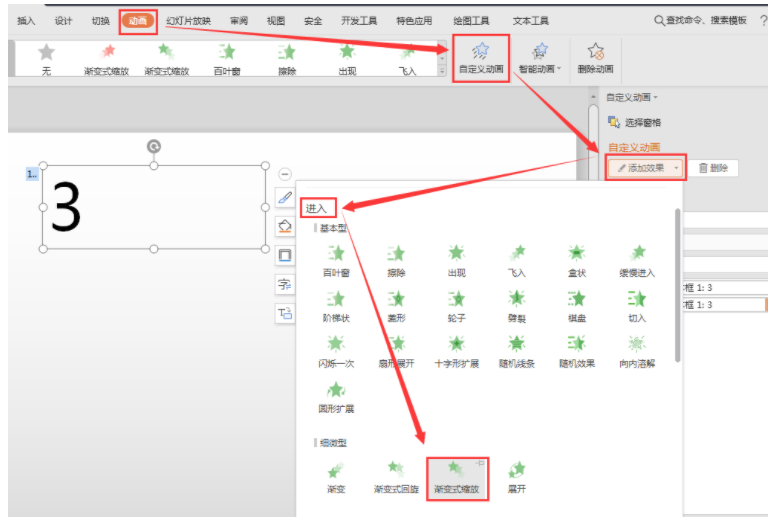Screen dimensions: 772x523
Task: Pick 劈裂 entrance effect
Action: point(516,306)
